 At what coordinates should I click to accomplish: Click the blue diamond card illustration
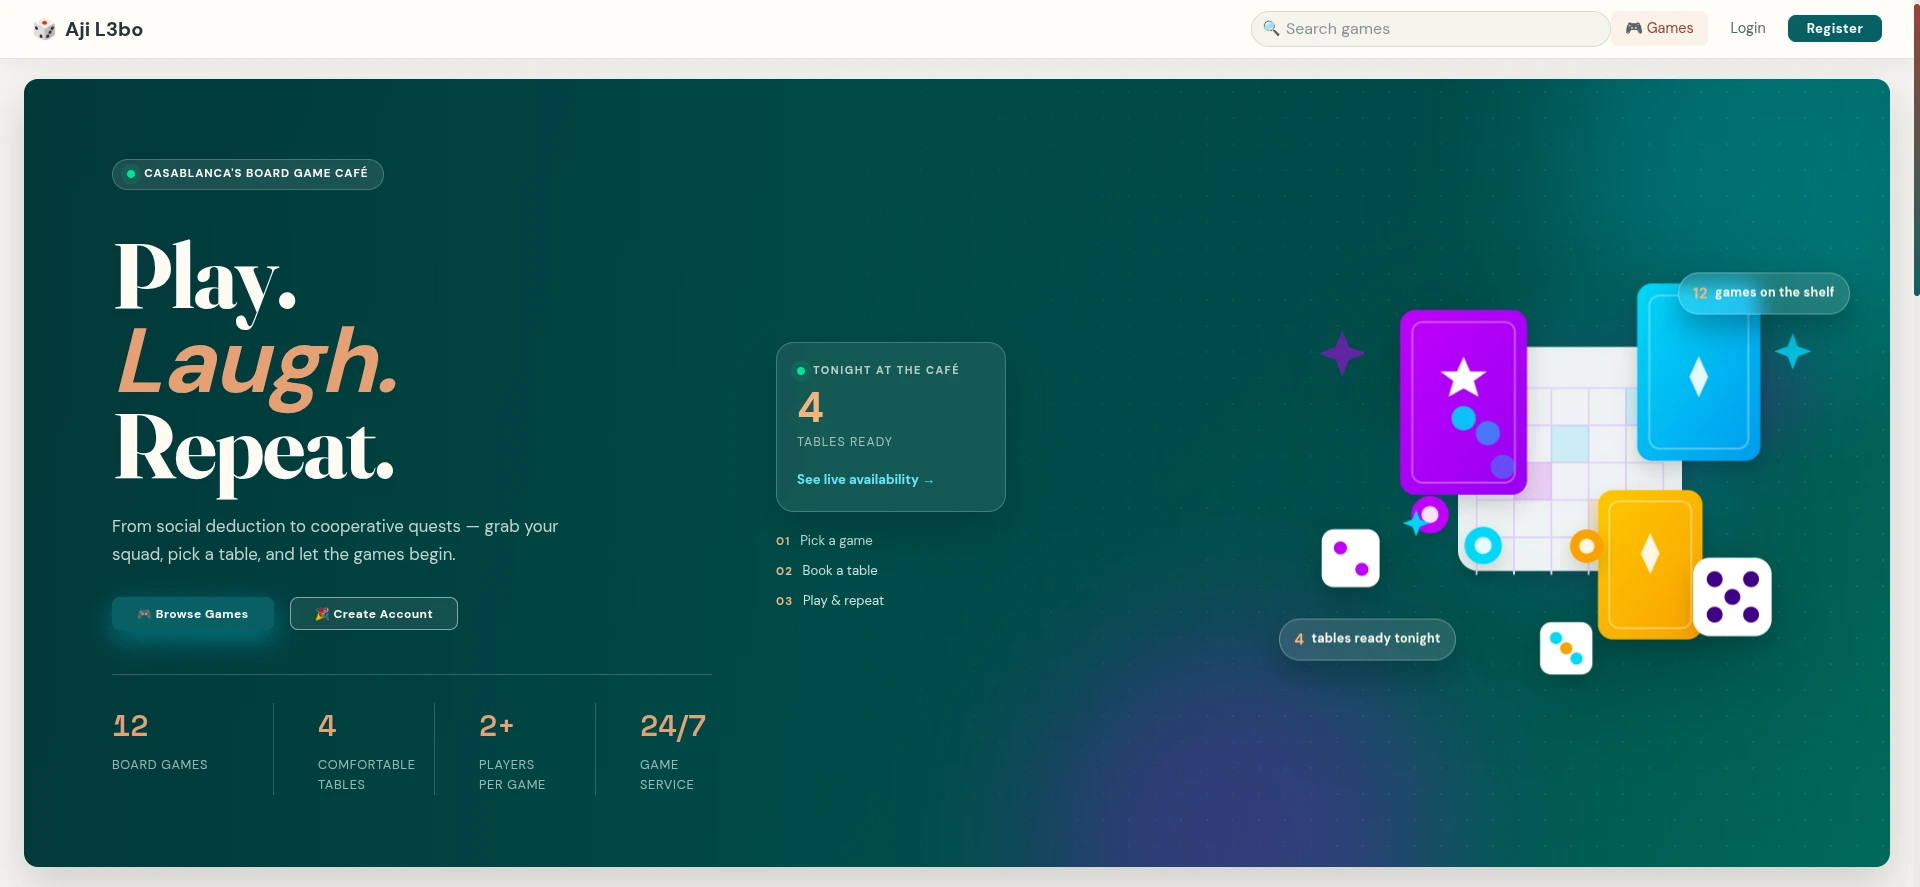point(1698,372)
